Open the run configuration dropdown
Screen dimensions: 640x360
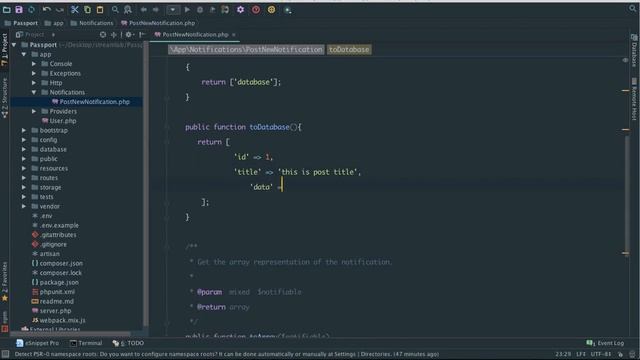tap(173, 9)
